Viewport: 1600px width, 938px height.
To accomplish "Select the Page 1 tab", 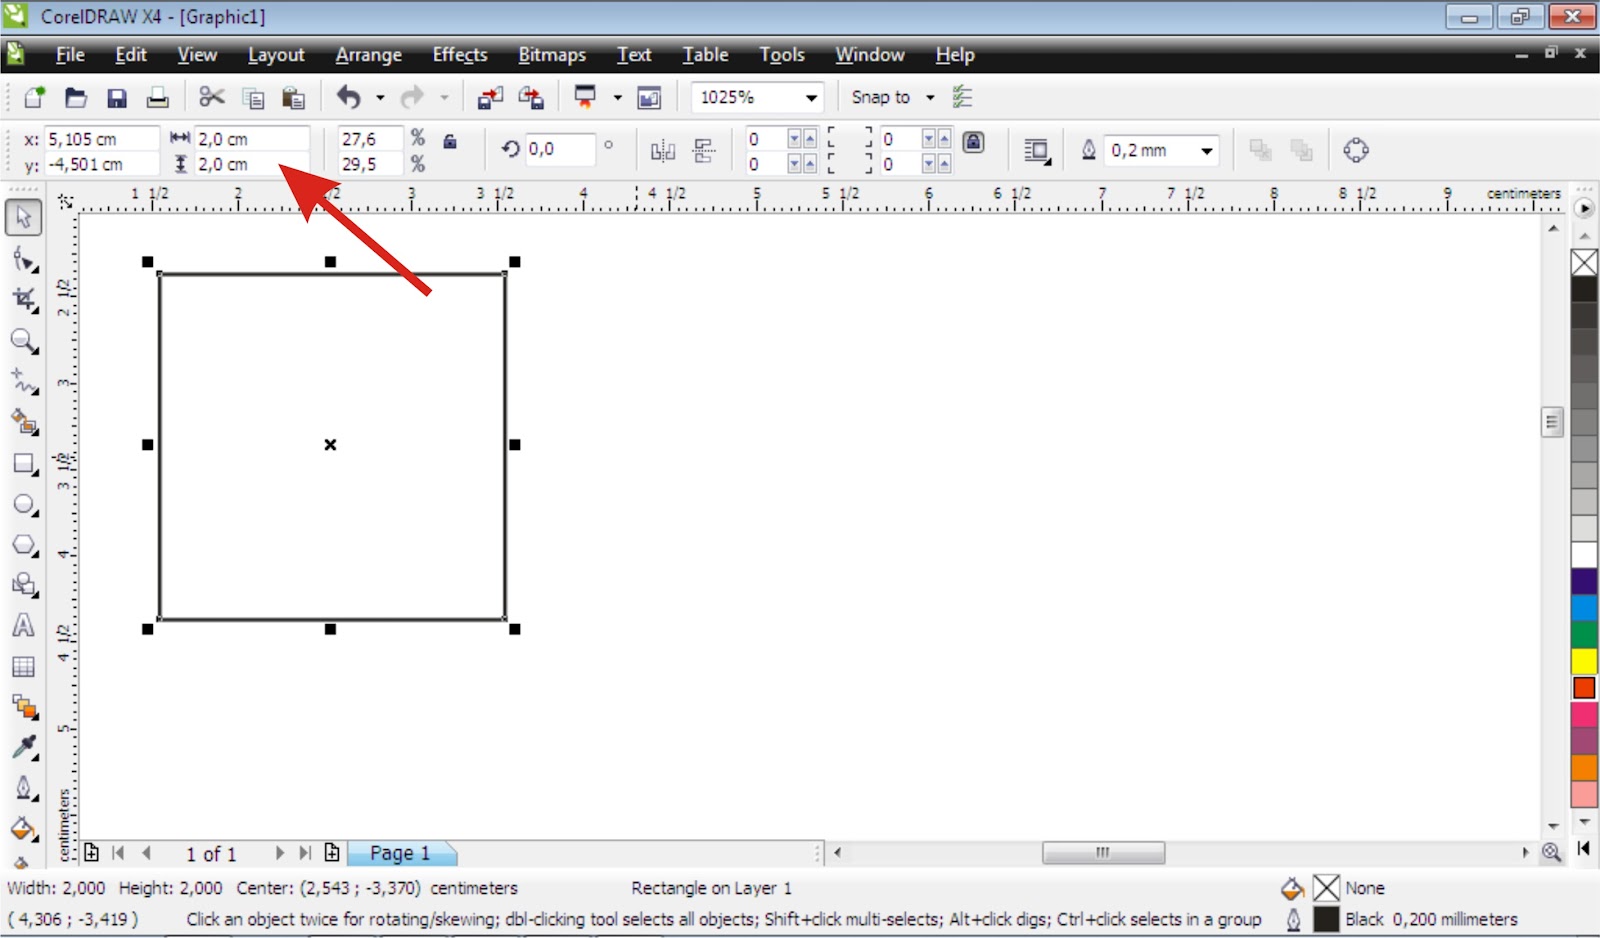I will 400,852.
